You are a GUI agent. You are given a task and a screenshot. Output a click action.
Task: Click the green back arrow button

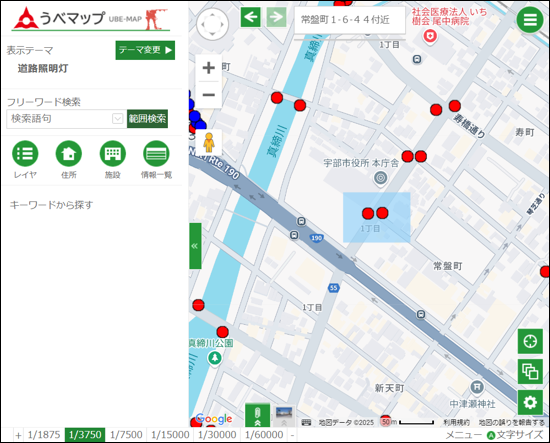[250, 17]
